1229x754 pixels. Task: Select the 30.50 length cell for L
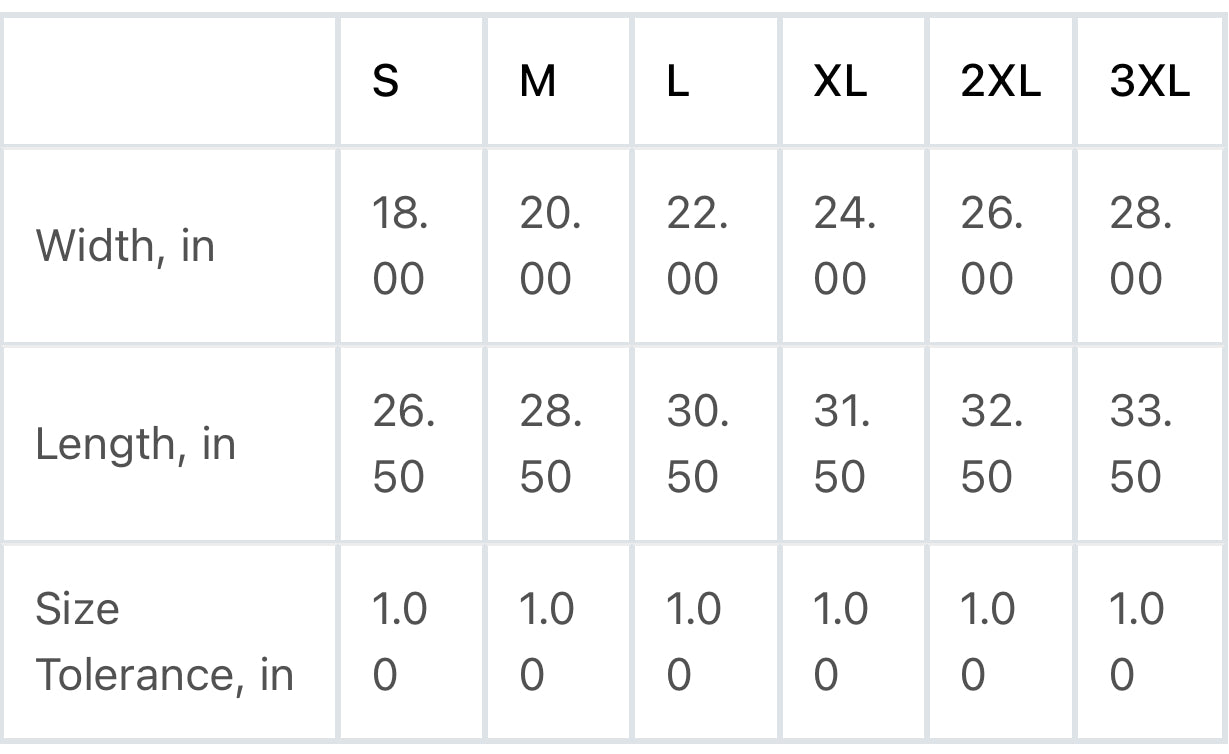697,444
